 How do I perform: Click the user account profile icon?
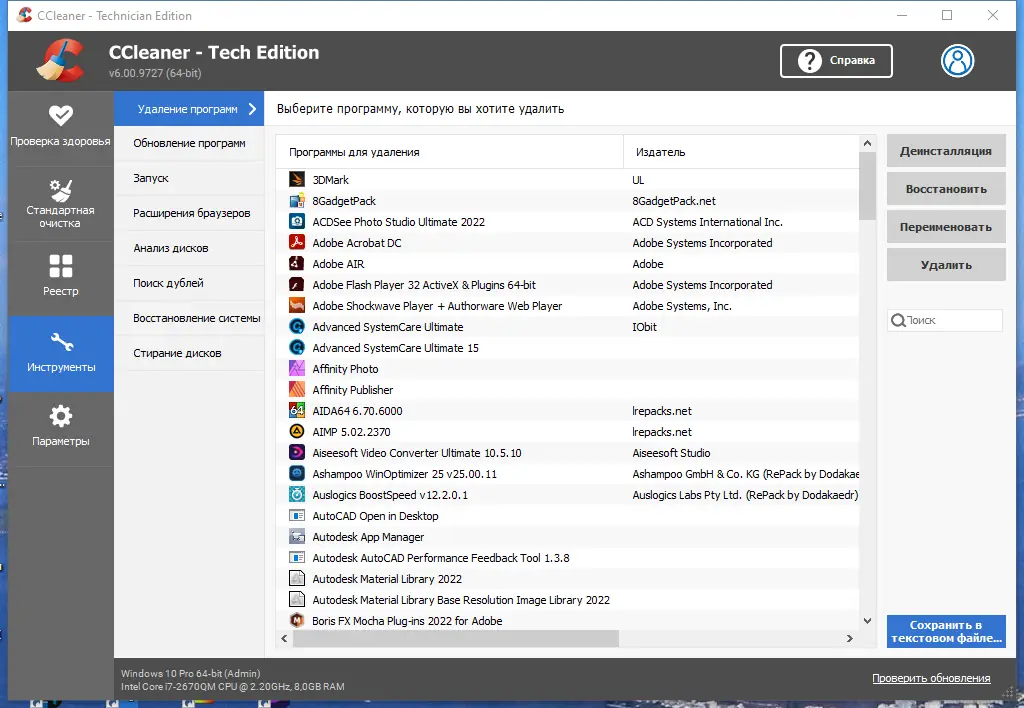click(957, 61)
